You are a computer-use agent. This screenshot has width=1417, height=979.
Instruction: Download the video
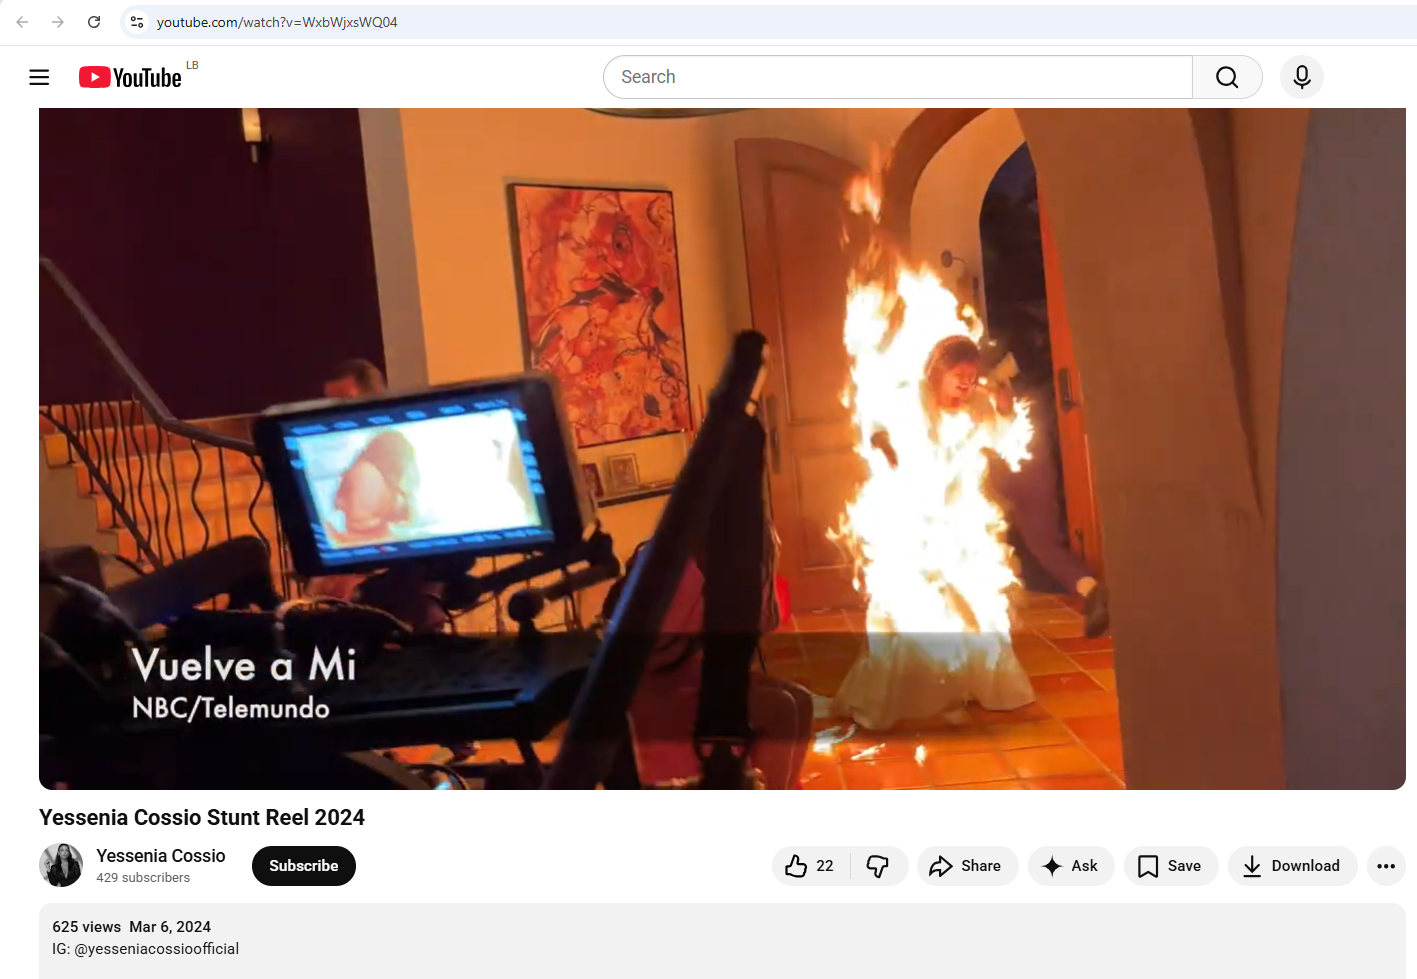[x=1292, y=866]
